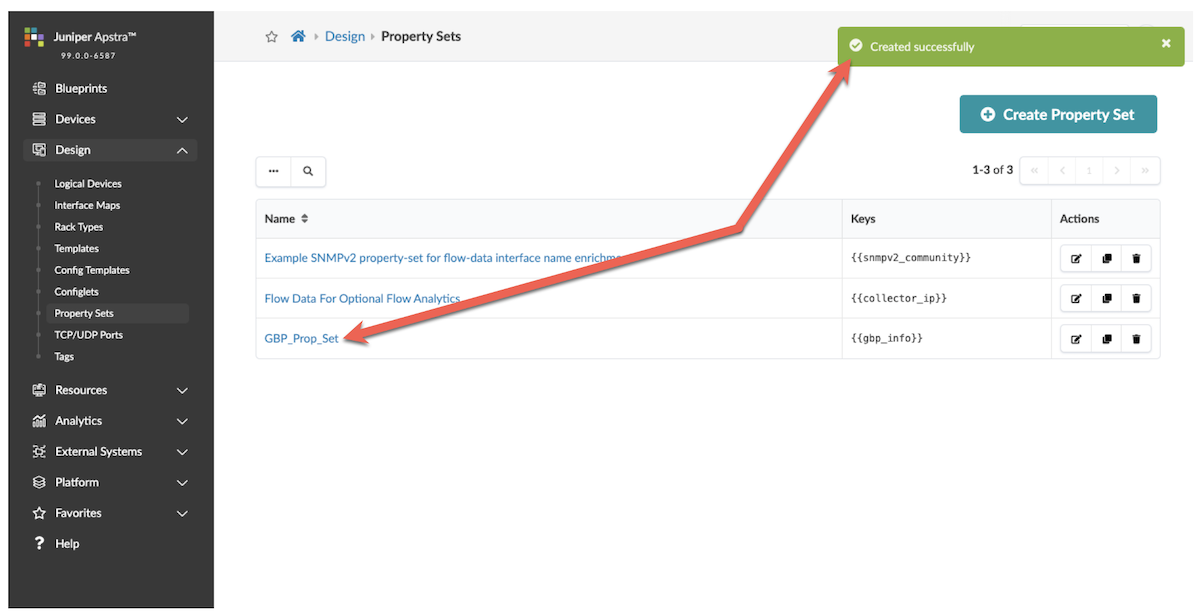Open Flow Data For Optional Flow Analytics

[x=362, y=298]
